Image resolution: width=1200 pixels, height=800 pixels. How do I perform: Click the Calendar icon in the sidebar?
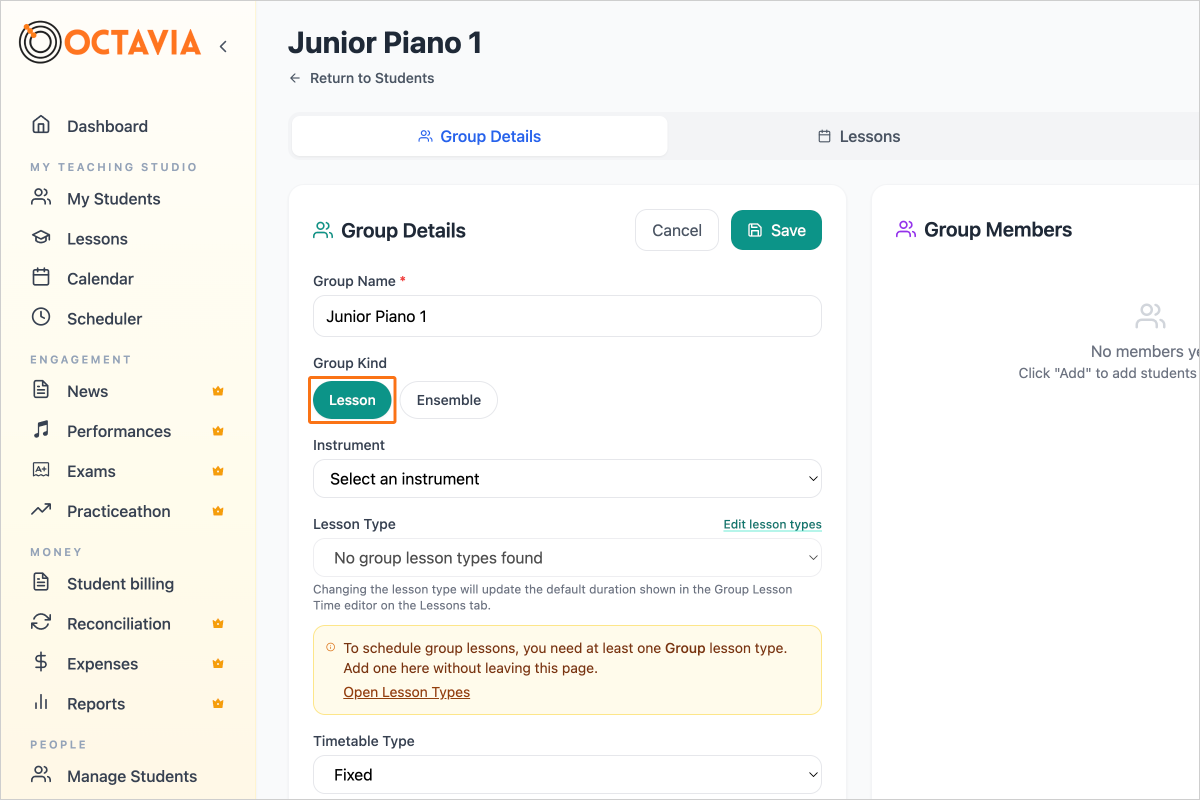(x=41, y=278)
